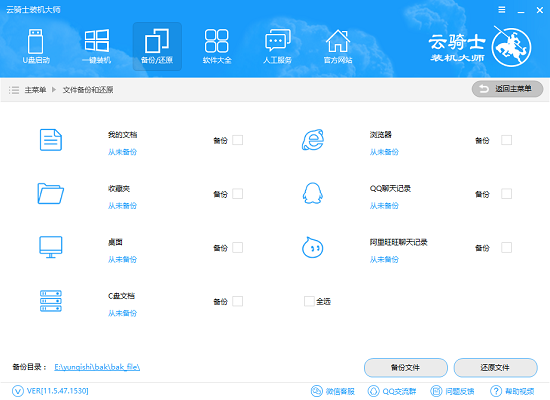Viewport: 550px width, 400px height.
Task: Switch to 备份/还原 section
Action: 157,46
